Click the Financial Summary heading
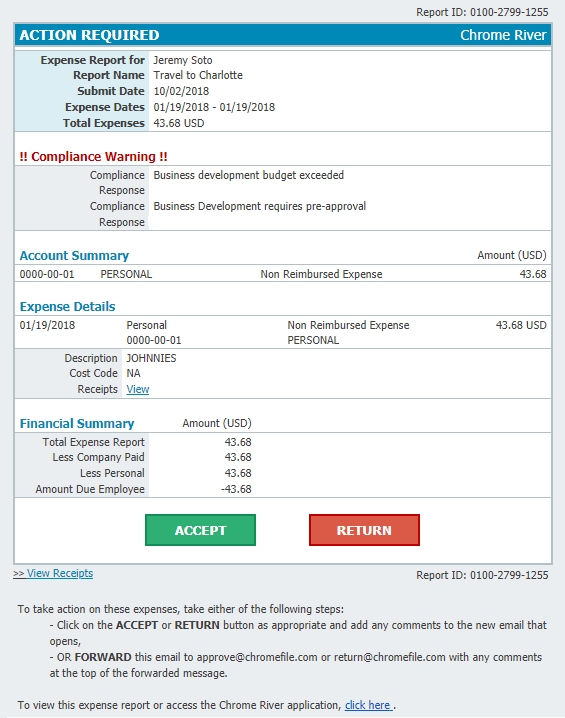565x718 pixels. point(77,424)
